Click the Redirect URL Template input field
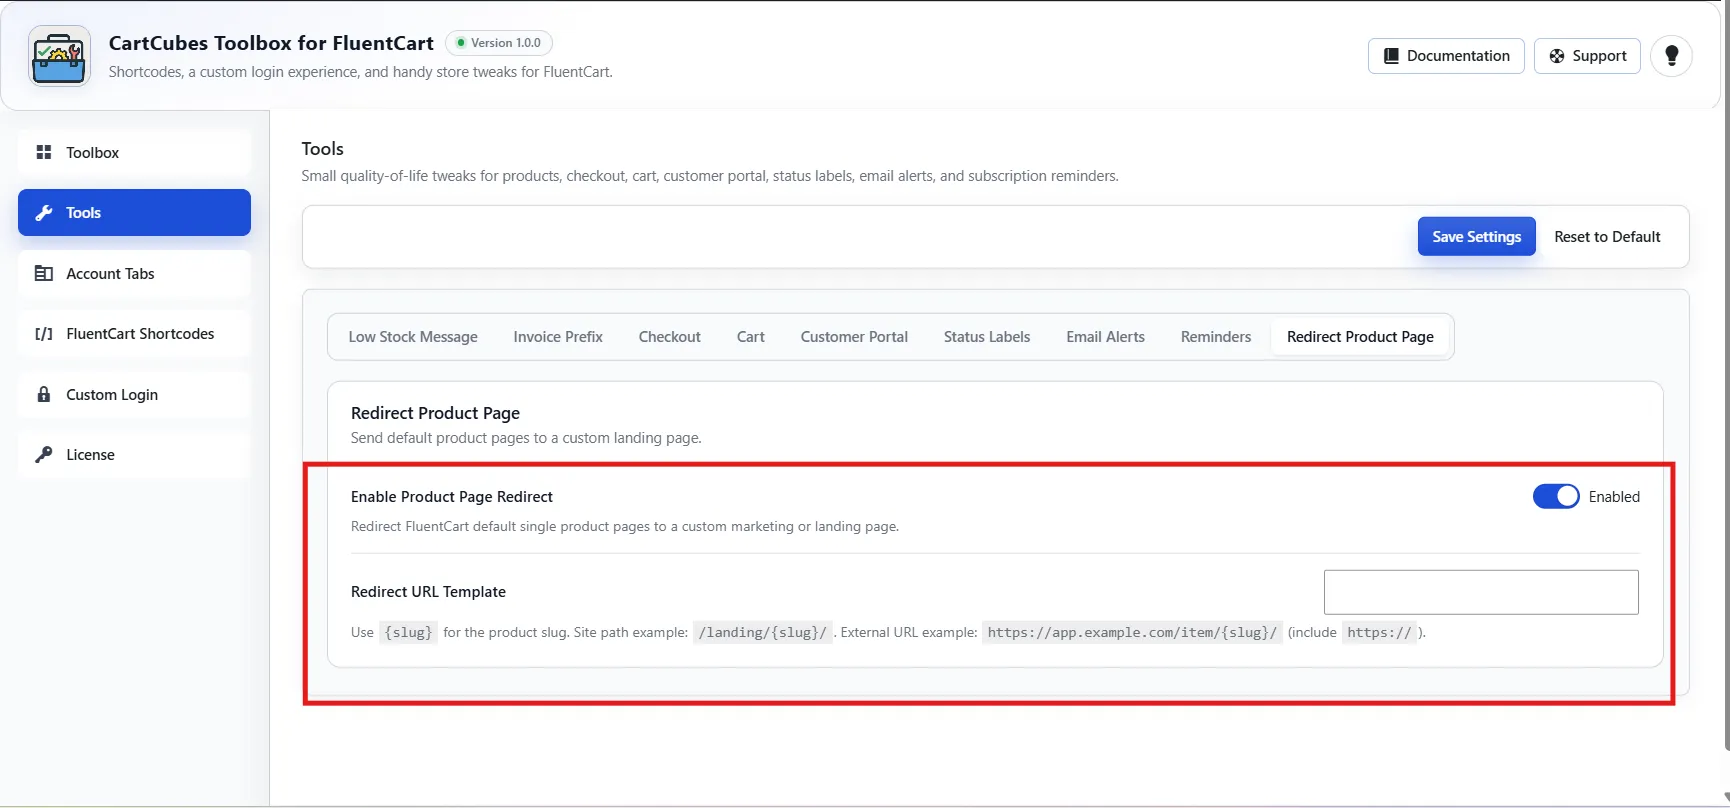1730x808 pixels. (1481, 592)
